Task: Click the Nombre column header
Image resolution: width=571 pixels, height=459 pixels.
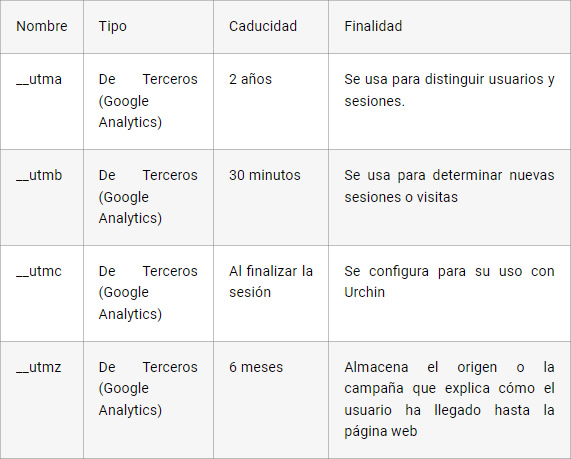Action: pos(42,26)
